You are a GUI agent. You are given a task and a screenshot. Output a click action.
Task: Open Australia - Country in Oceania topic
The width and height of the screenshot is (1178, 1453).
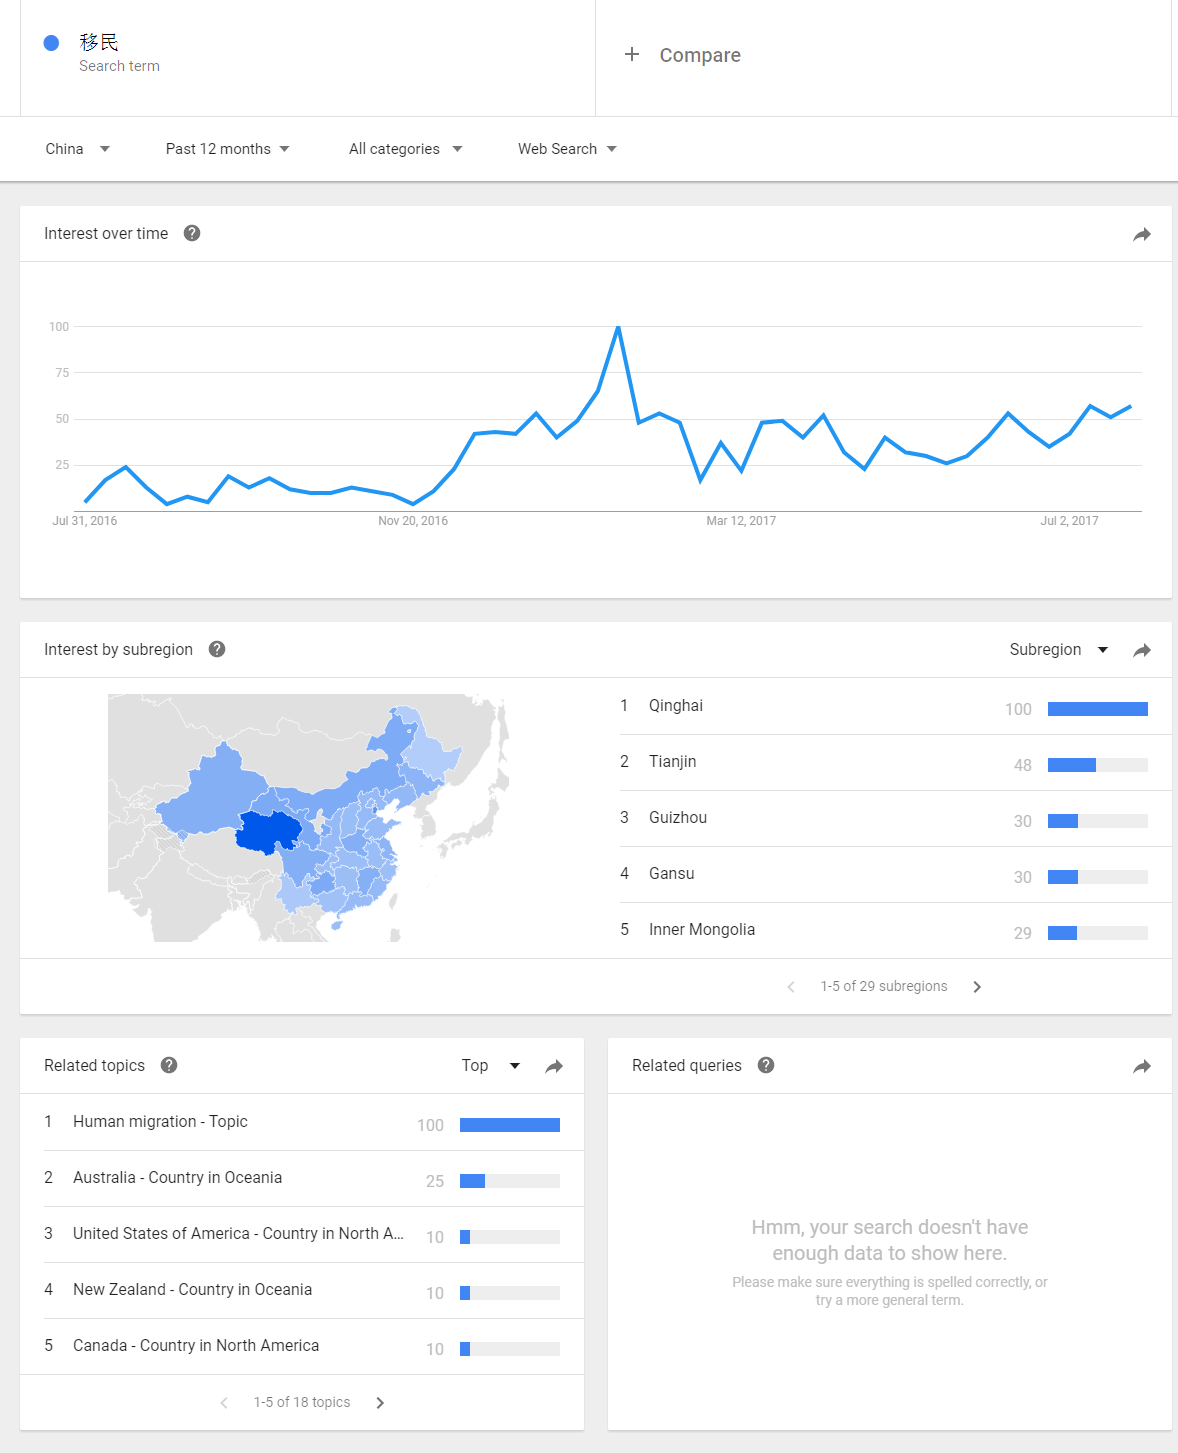[x=177, y=1178]
